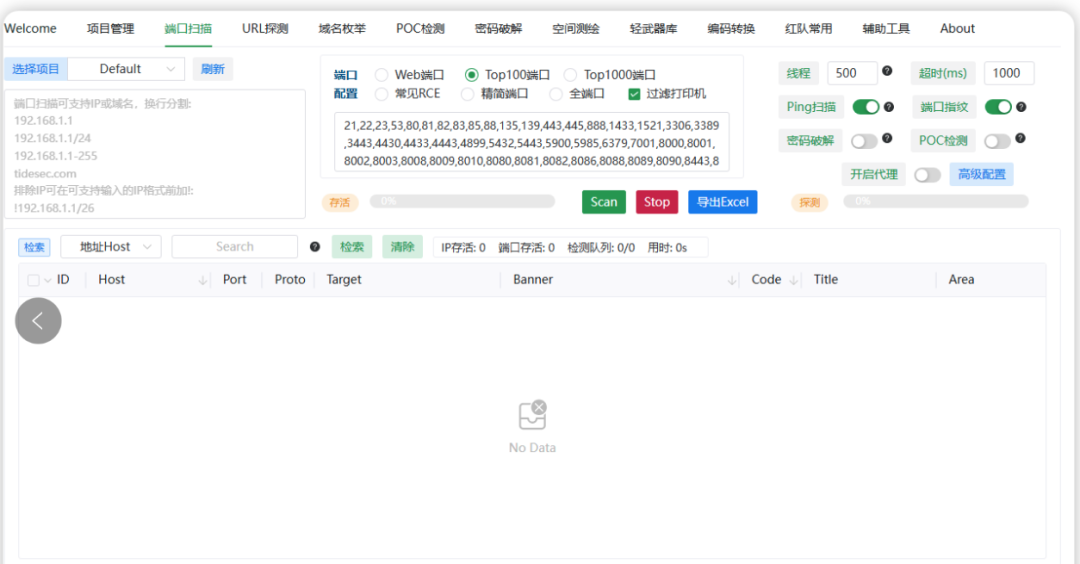Image resolution: width=1080 pixels, height=564 pixels.
Task: Click the 清除 clear button
Action: (x=402, y=247)
